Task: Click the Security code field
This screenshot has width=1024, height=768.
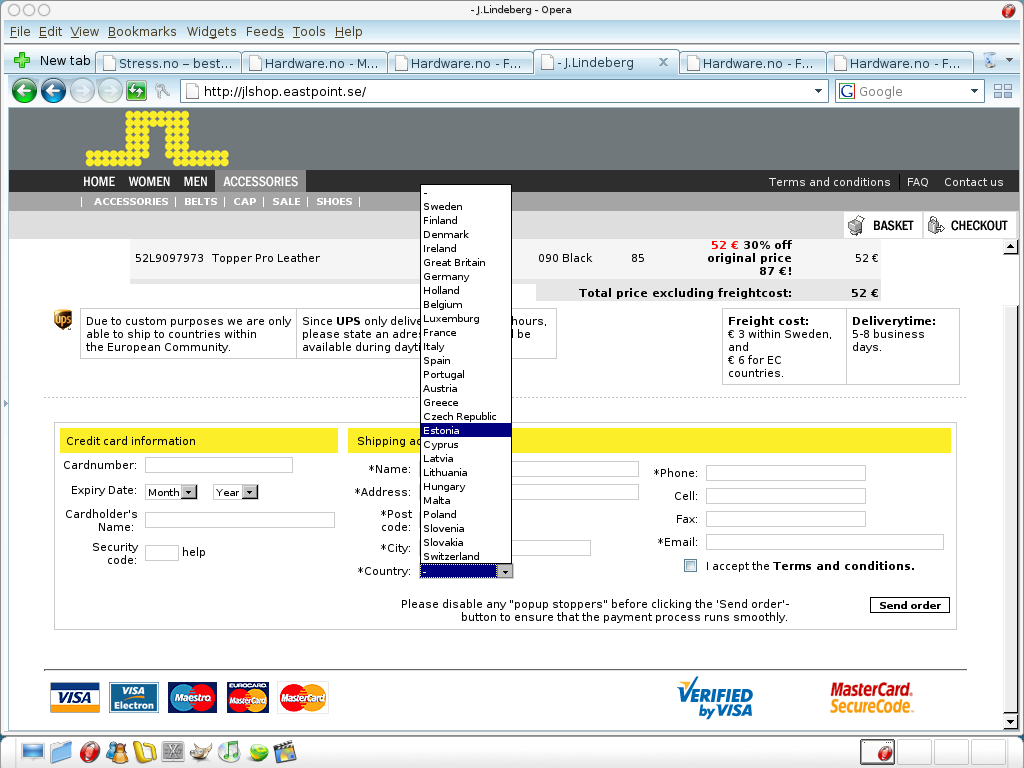Action: click(x=162, y=552)
